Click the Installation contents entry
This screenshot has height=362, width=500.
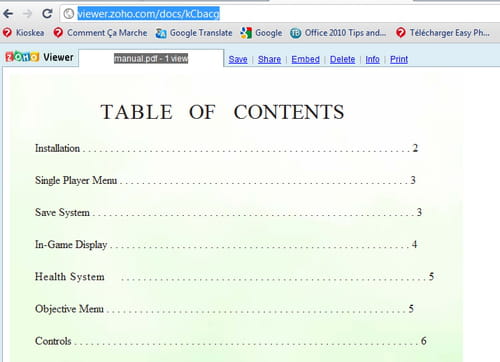pos(226,148)
